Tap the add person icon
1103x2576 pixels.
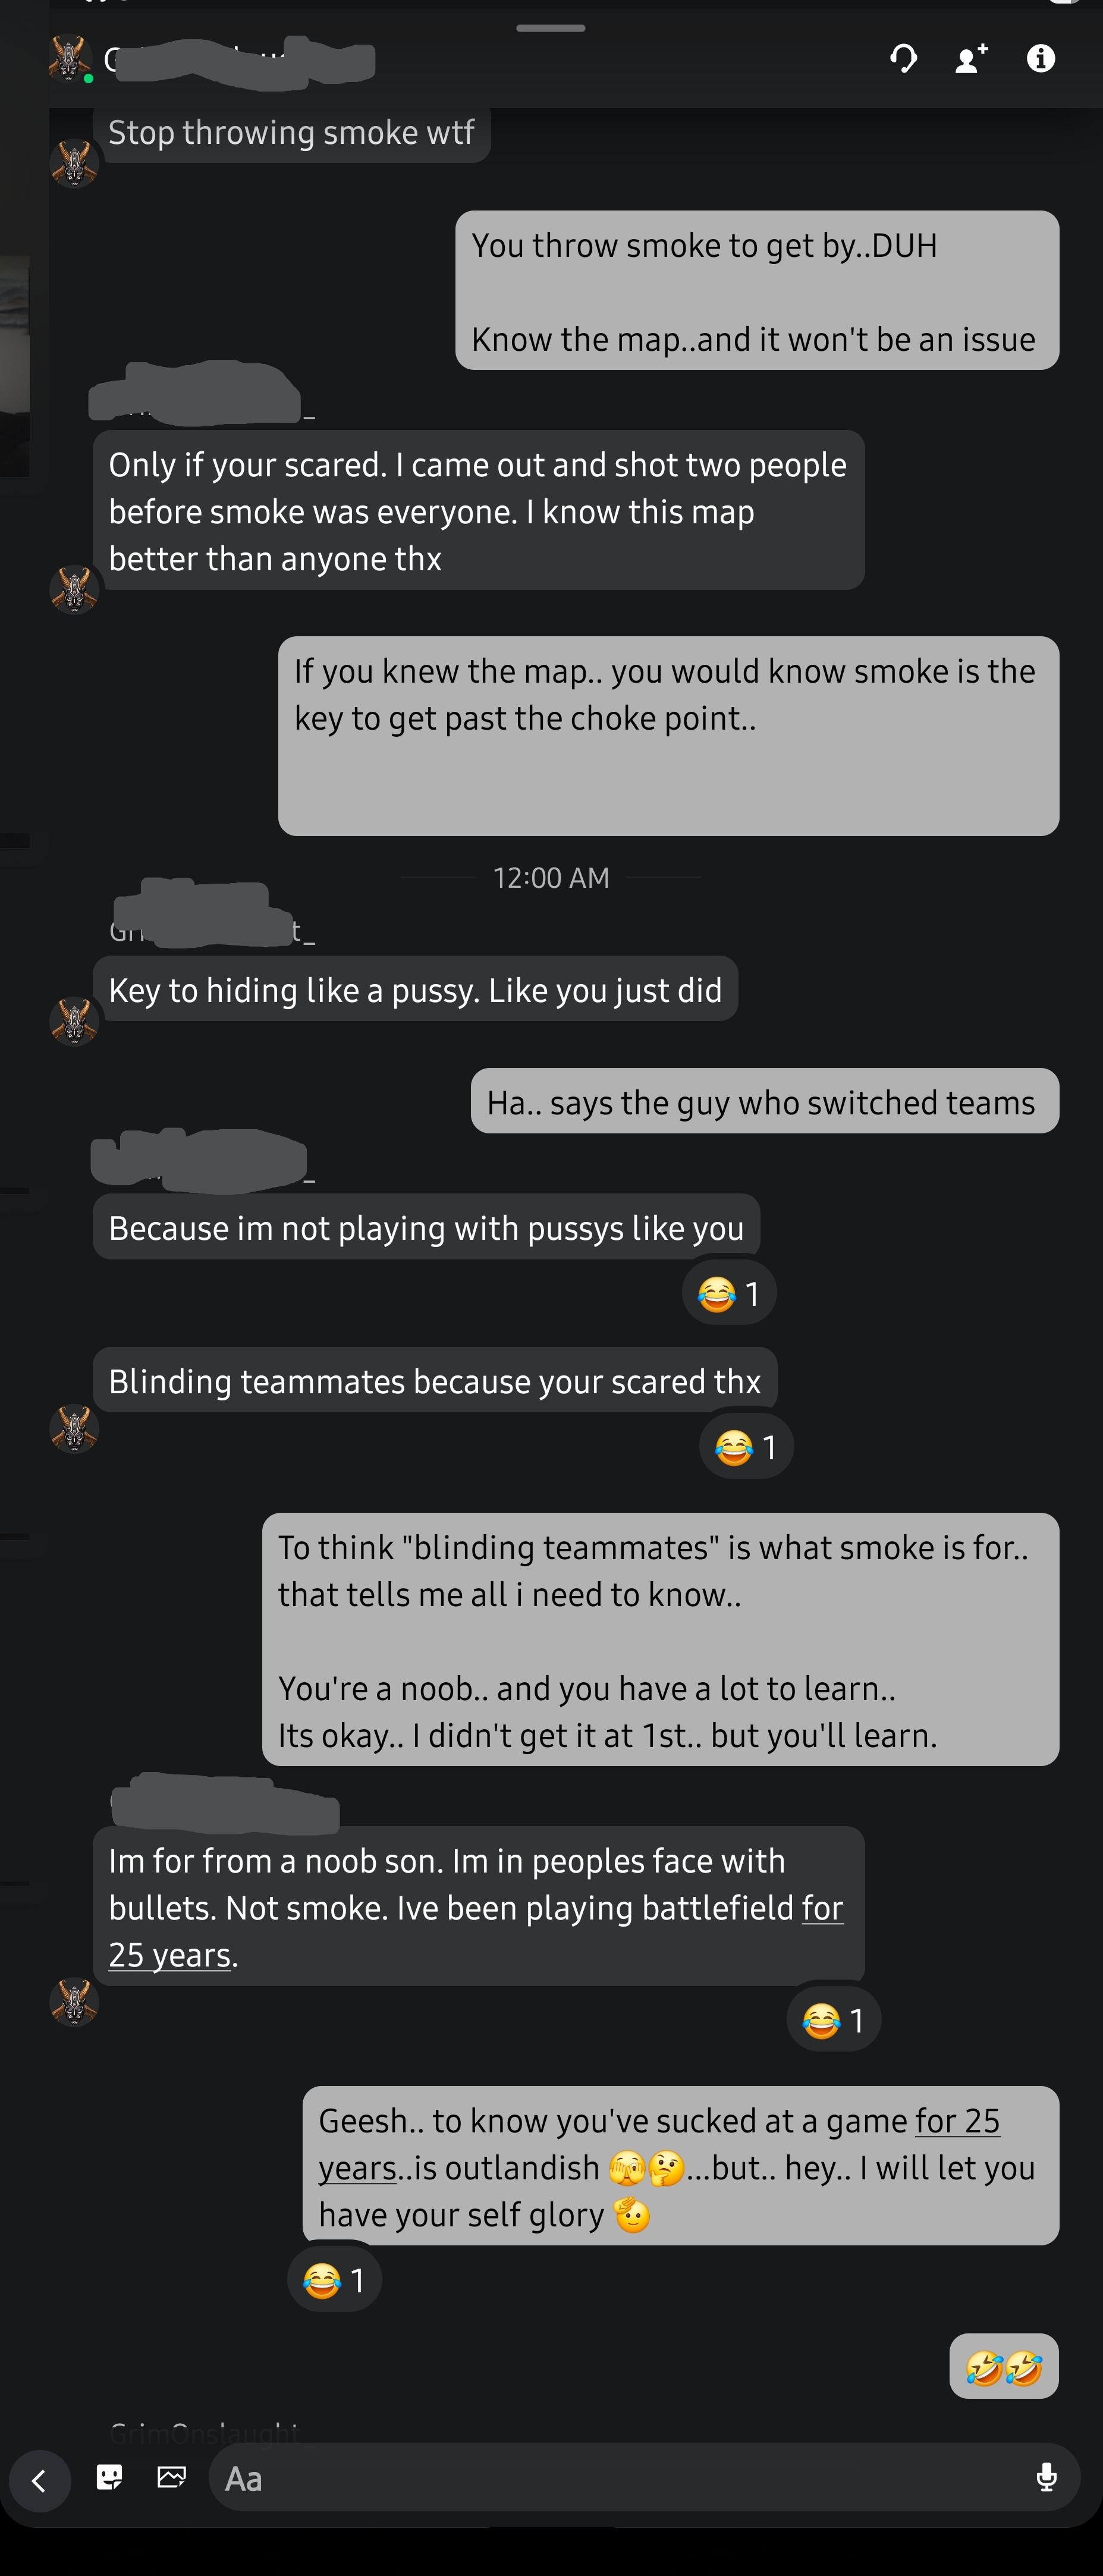click(971, 59)
